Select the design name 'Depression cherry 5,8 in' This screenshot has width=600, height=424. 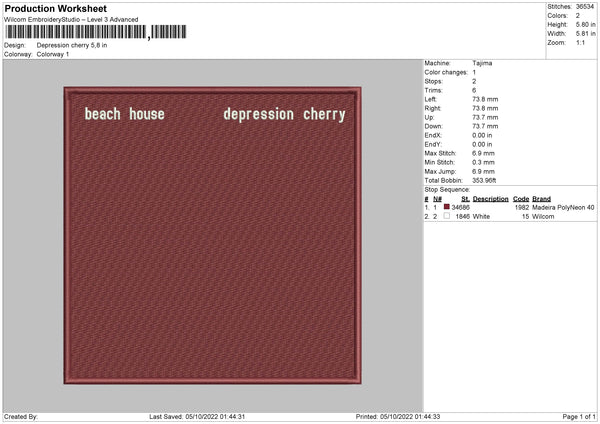72,45
